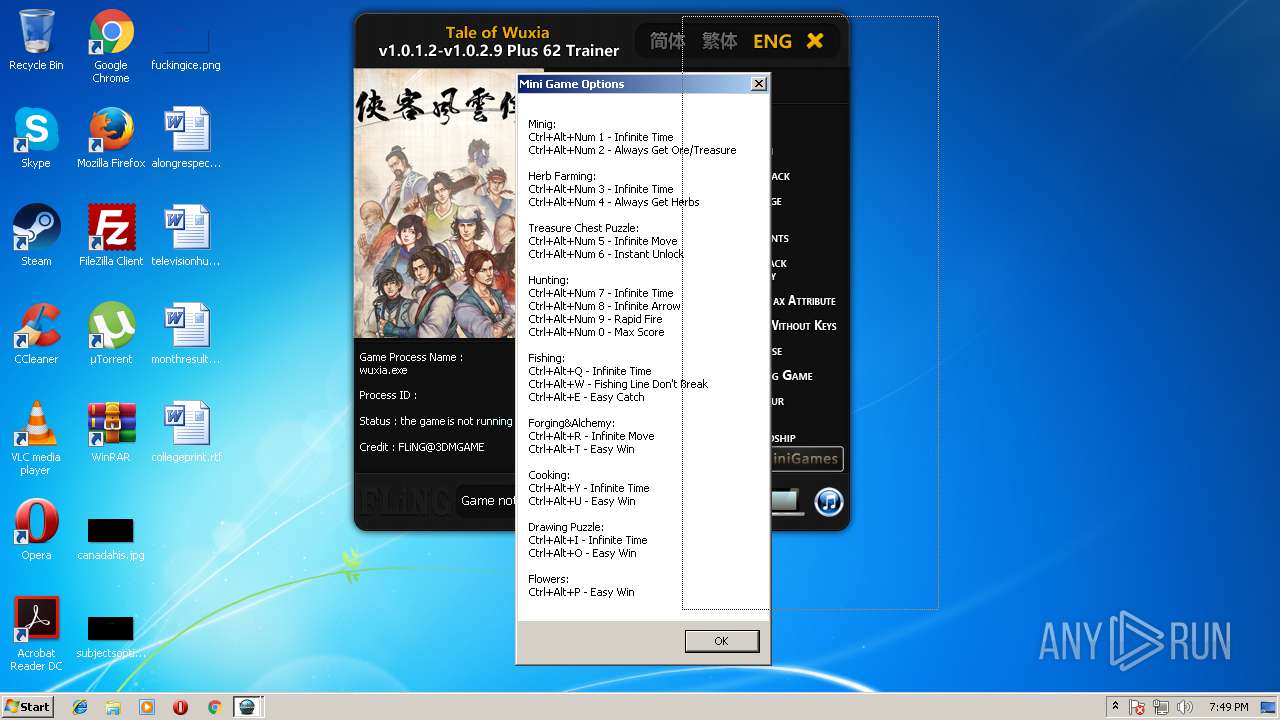Switch trainer language to Traditional Chinese 繁体
This screenshot has height=720, width=1280.
point(719,41)
